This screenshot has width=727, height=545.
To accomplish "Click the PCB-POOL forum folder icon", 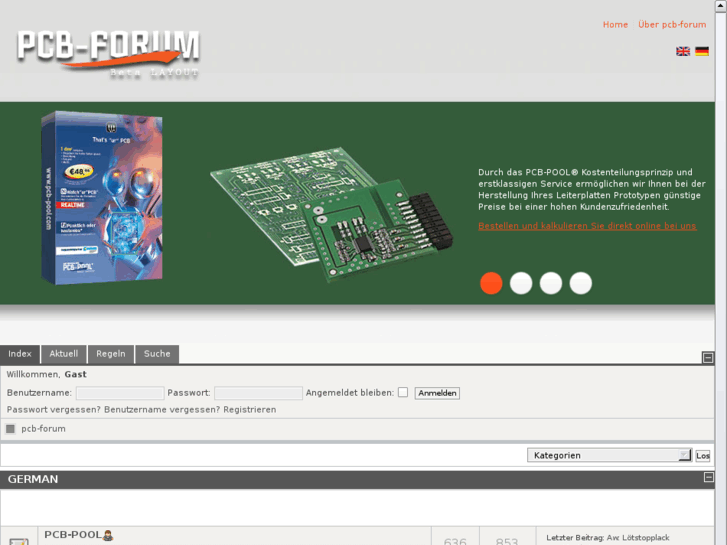I will coord(19,541).
